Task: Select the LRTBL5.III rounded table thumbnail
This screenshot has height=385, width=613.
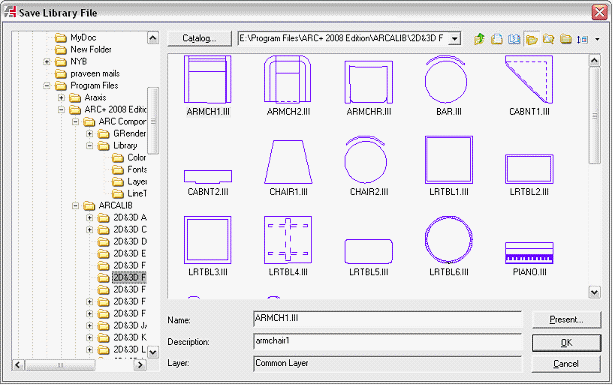Action: pos(368,251)
